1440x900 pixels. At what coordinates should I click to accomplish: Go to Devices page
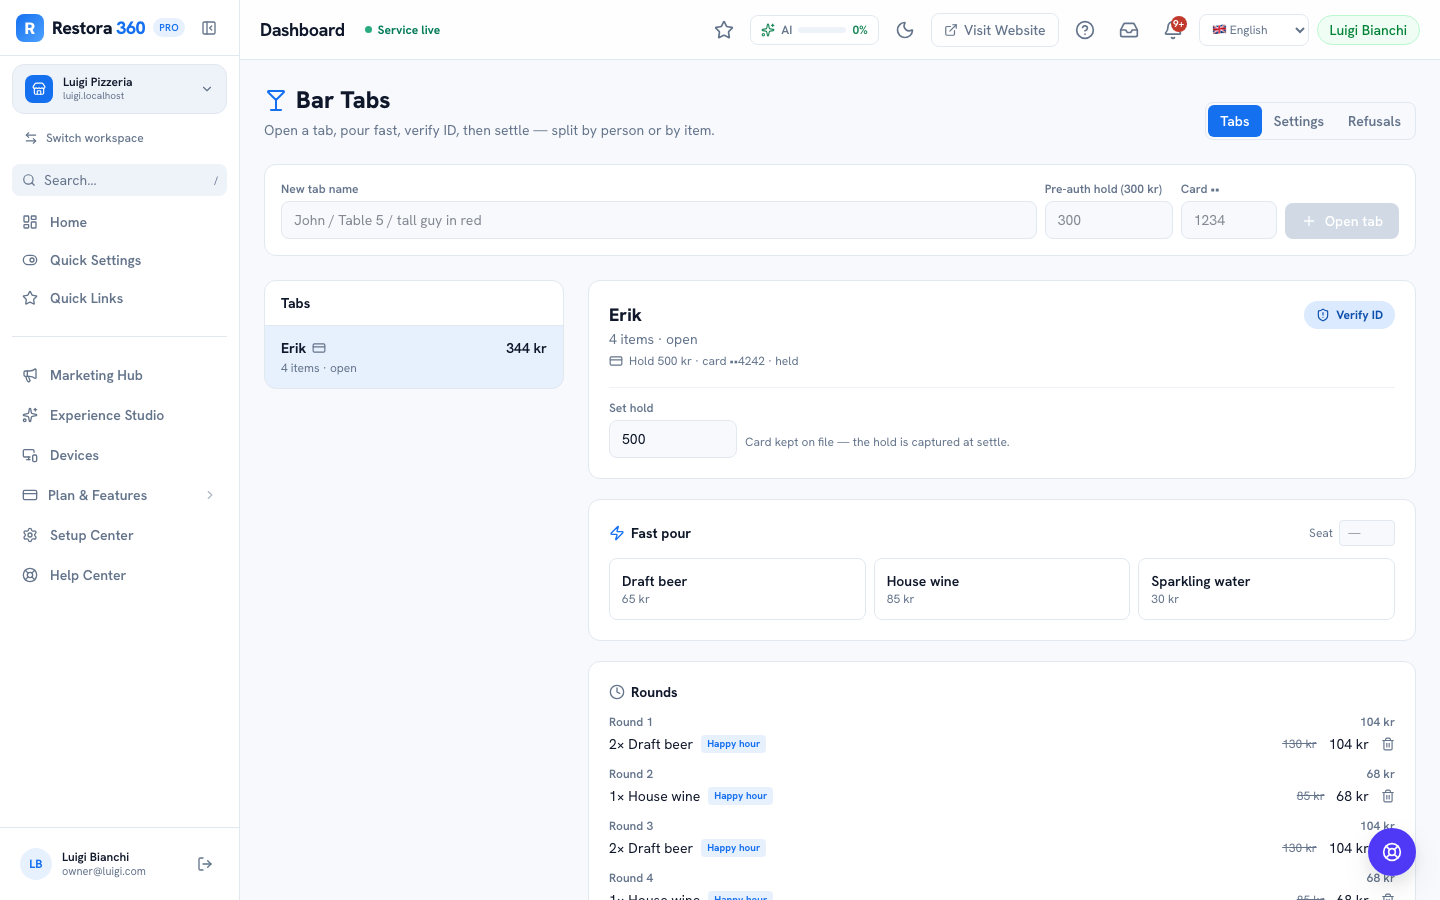click(119, 455)
